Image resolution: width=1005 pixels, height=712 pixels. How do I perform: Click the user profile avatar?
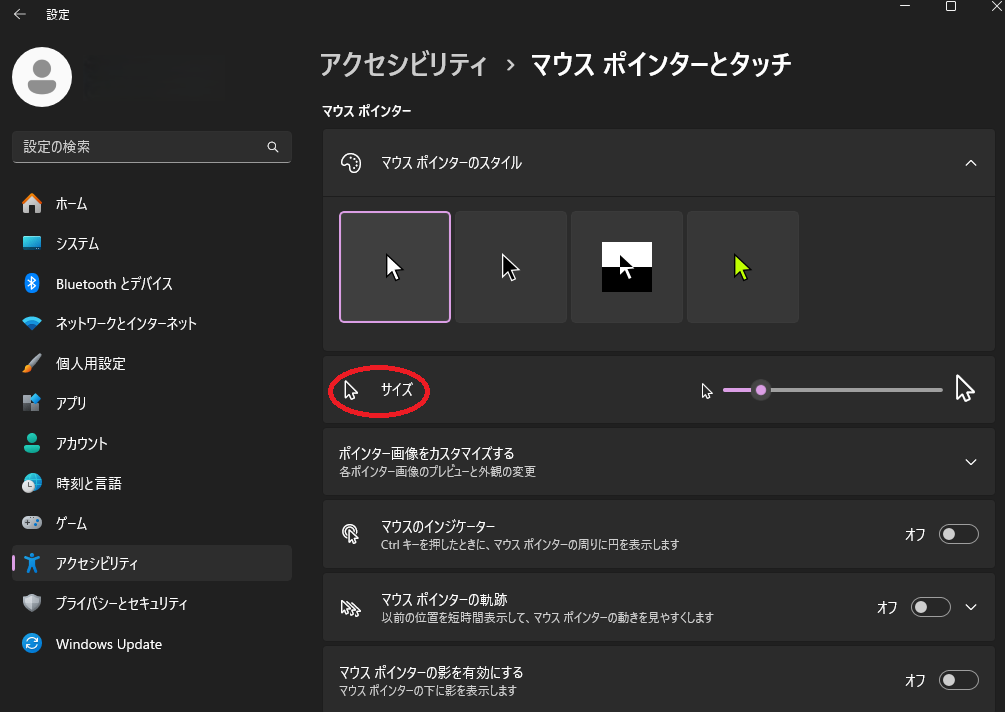coord(42,76)
